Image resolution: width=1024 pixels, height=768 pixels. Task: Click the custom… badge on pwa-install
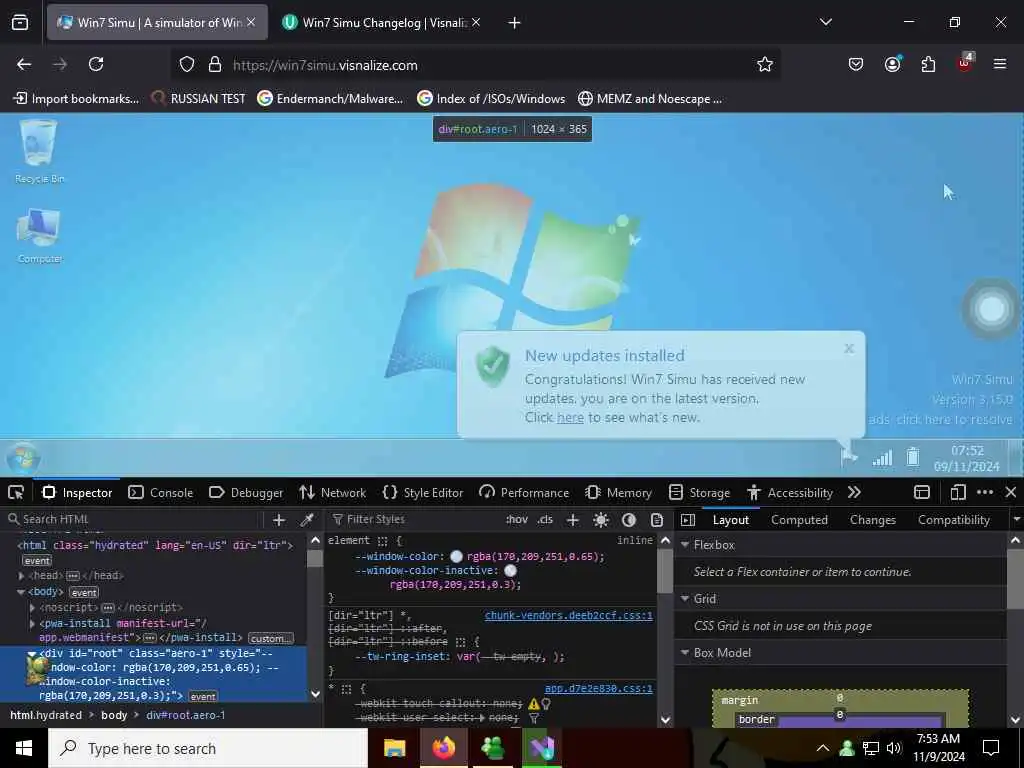pos(270,638)
